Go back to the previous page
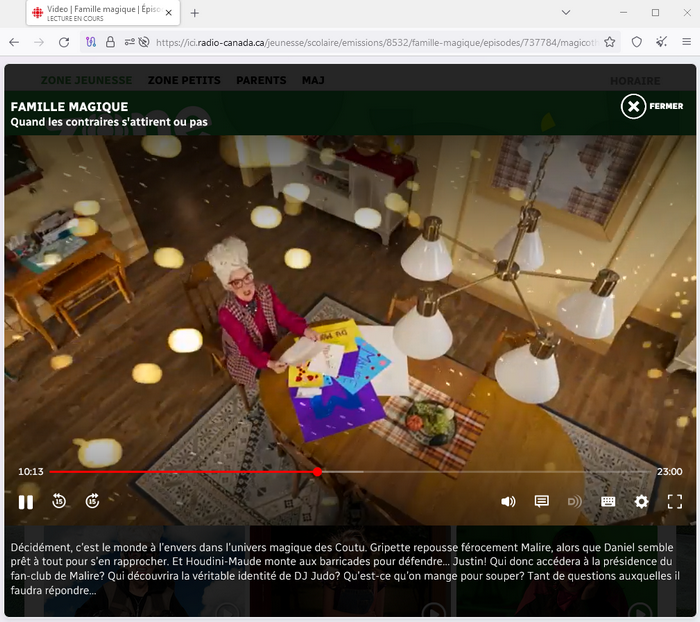Viewport: 700px width, 622px height. click(14, 42)
